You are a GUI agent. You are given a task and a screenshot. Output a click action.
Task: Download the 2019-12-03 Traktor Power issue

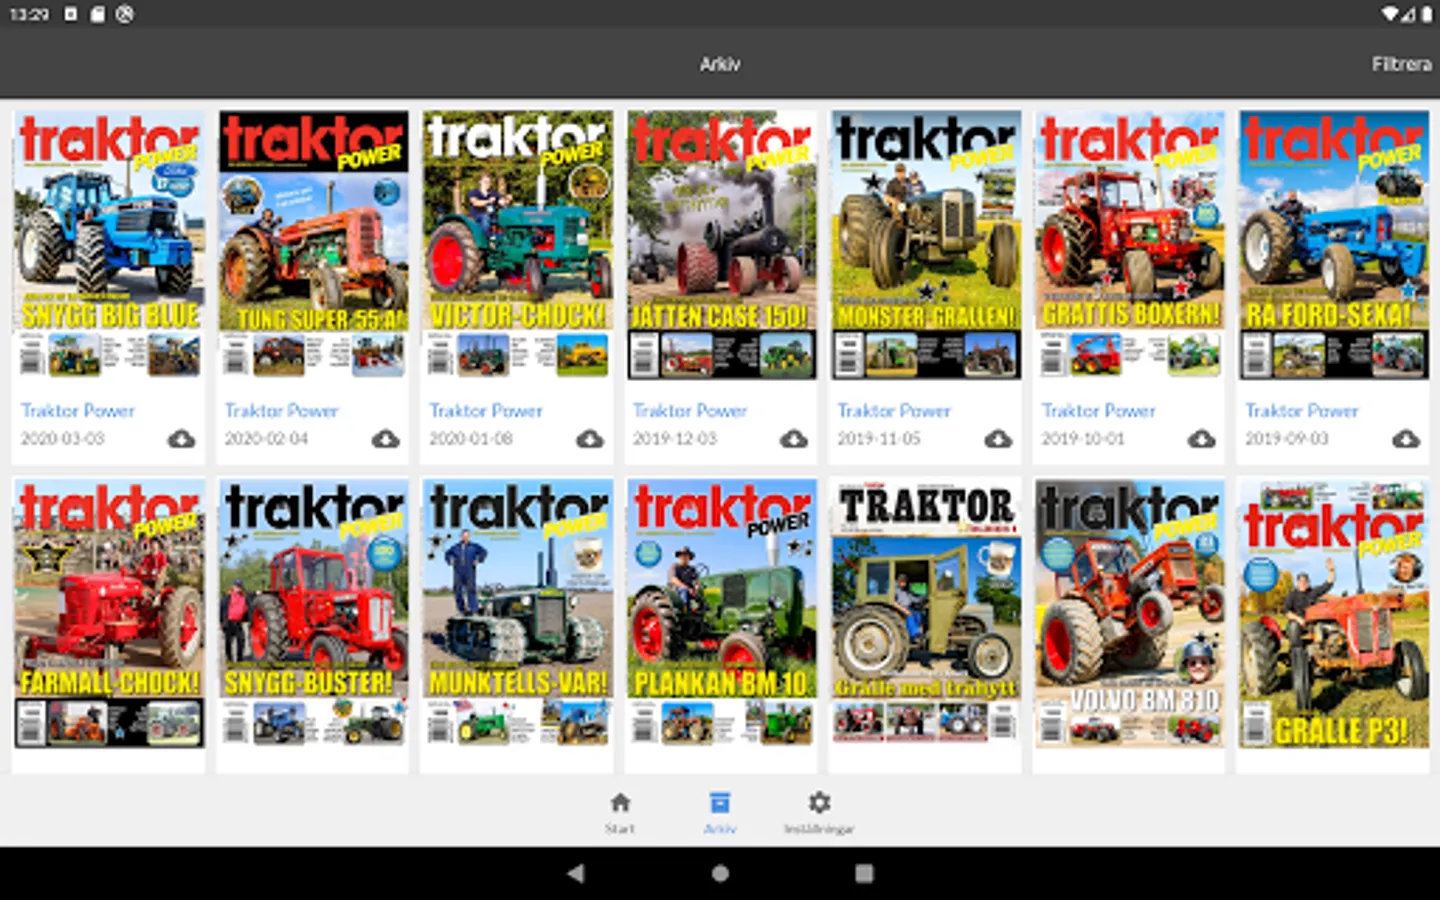[794, 439]
